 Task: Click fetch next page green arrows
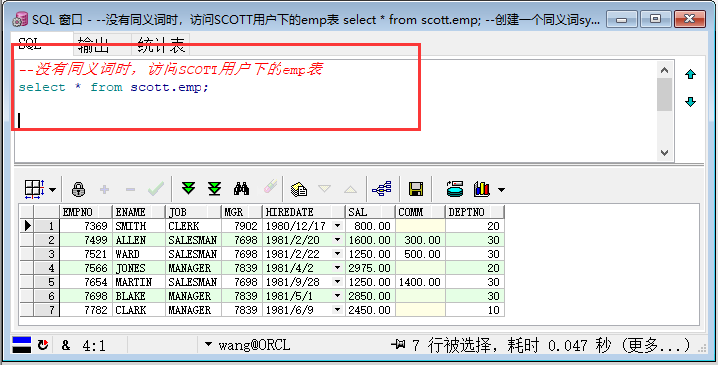point(188,189)
